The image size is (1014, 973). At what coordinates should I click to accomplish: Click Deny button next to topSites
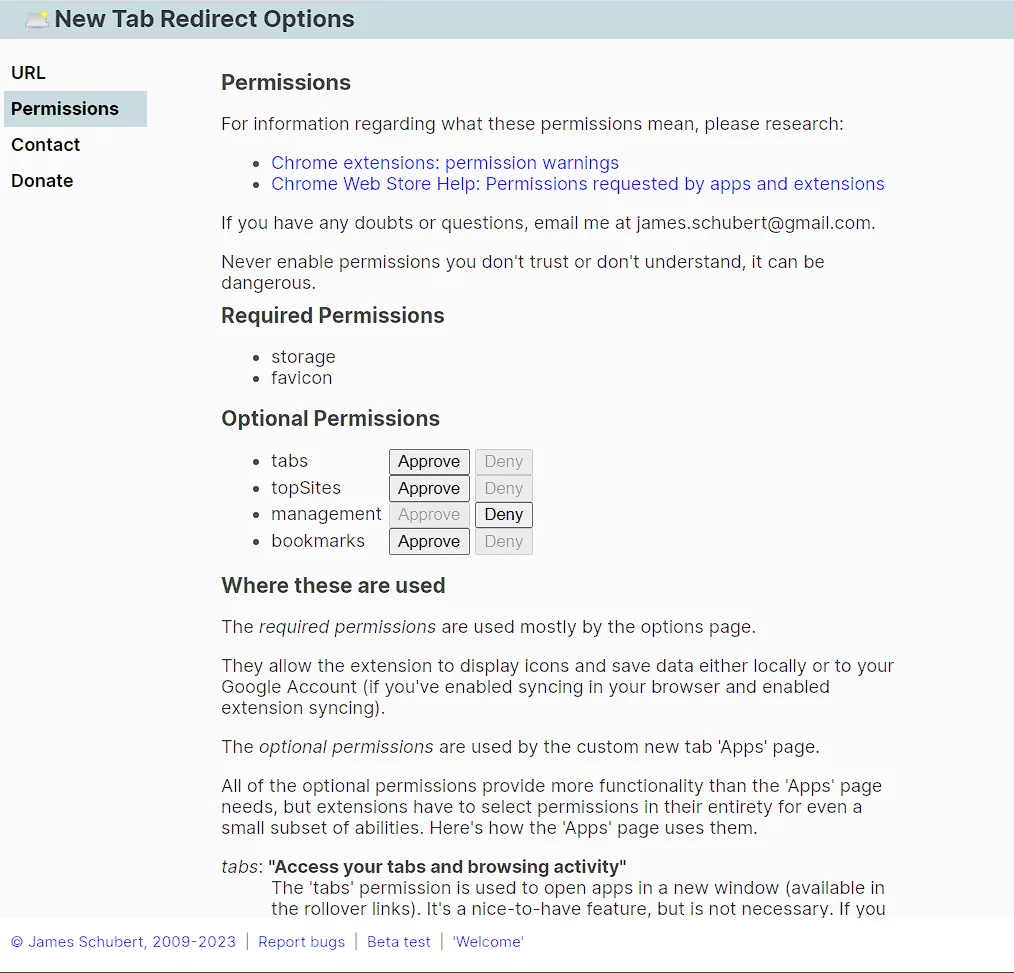point(503,489)
